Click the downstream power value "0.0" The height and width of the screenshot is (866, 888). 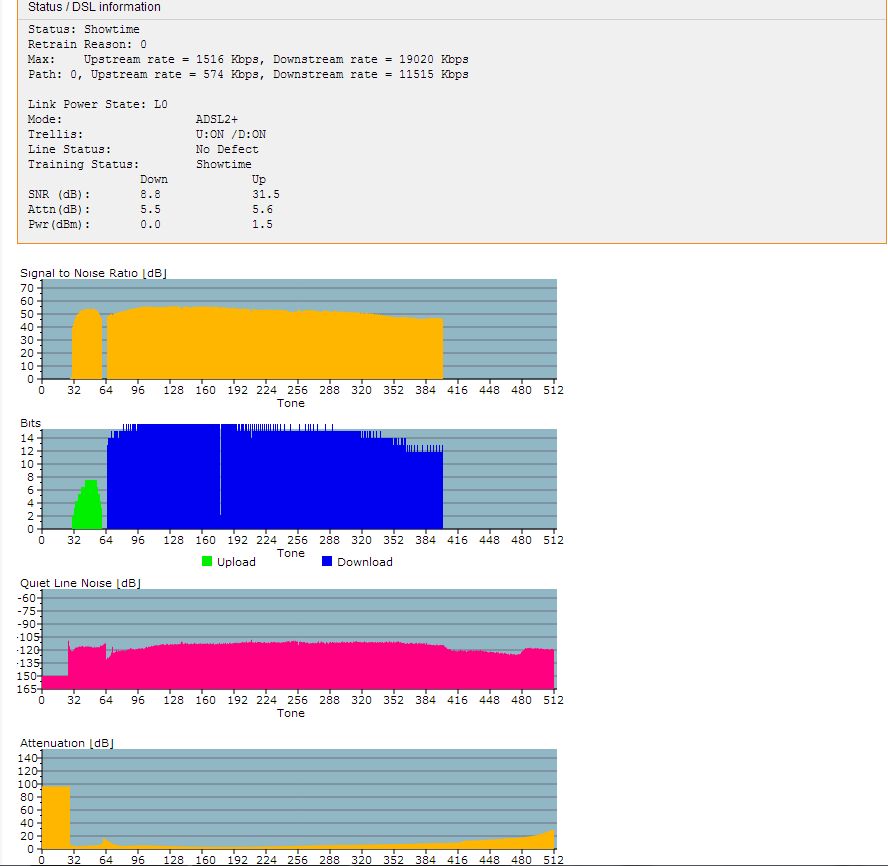click(x=150, y=224)
